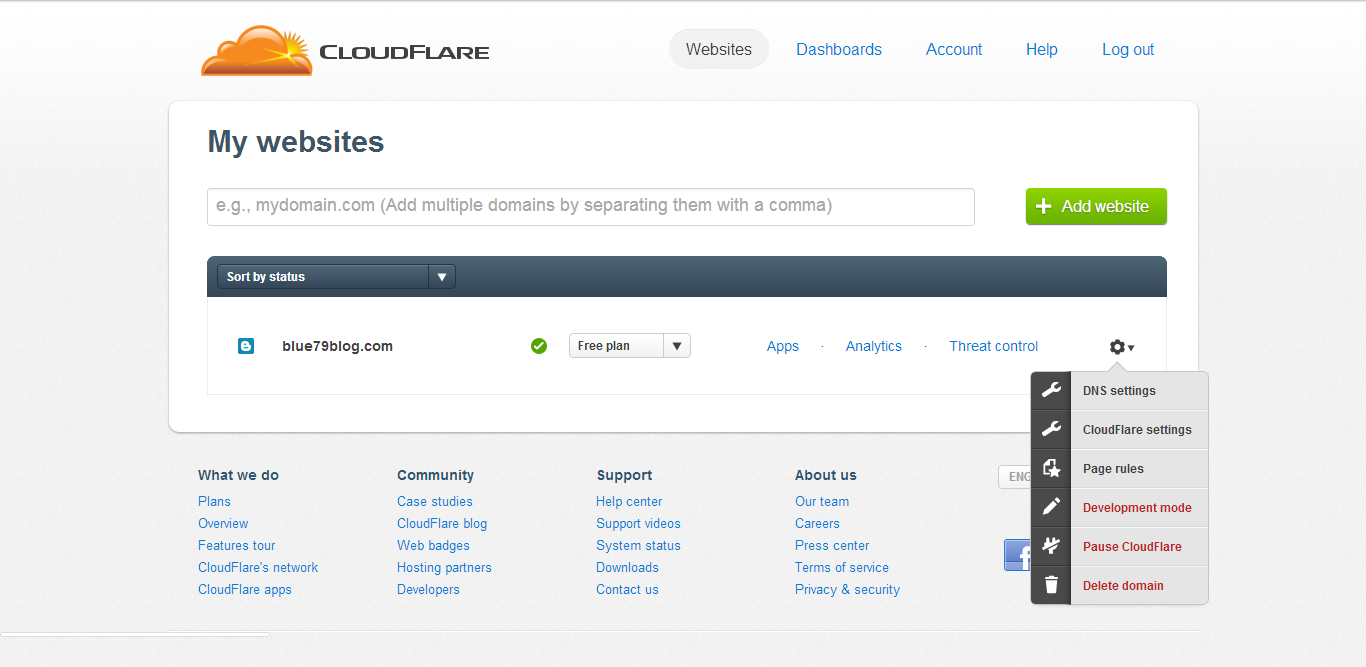Open the Press center link

pyautogui.click(x=832, y=545)
